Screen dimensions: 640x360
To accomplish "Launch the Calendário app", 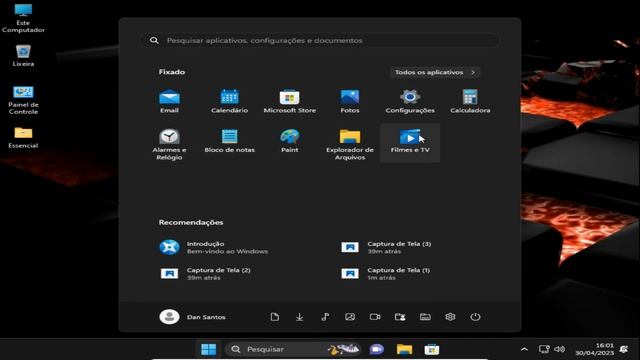I will [x=229, y=102].
